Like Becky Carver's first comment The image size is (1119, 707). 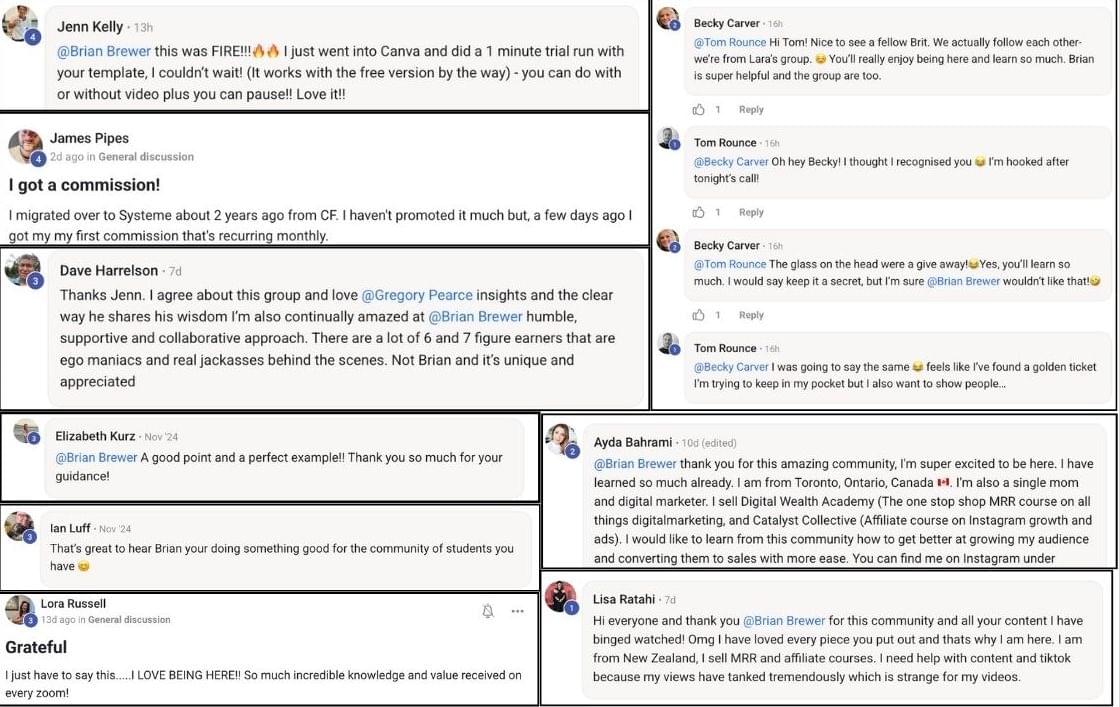click(x=699, y=109)
